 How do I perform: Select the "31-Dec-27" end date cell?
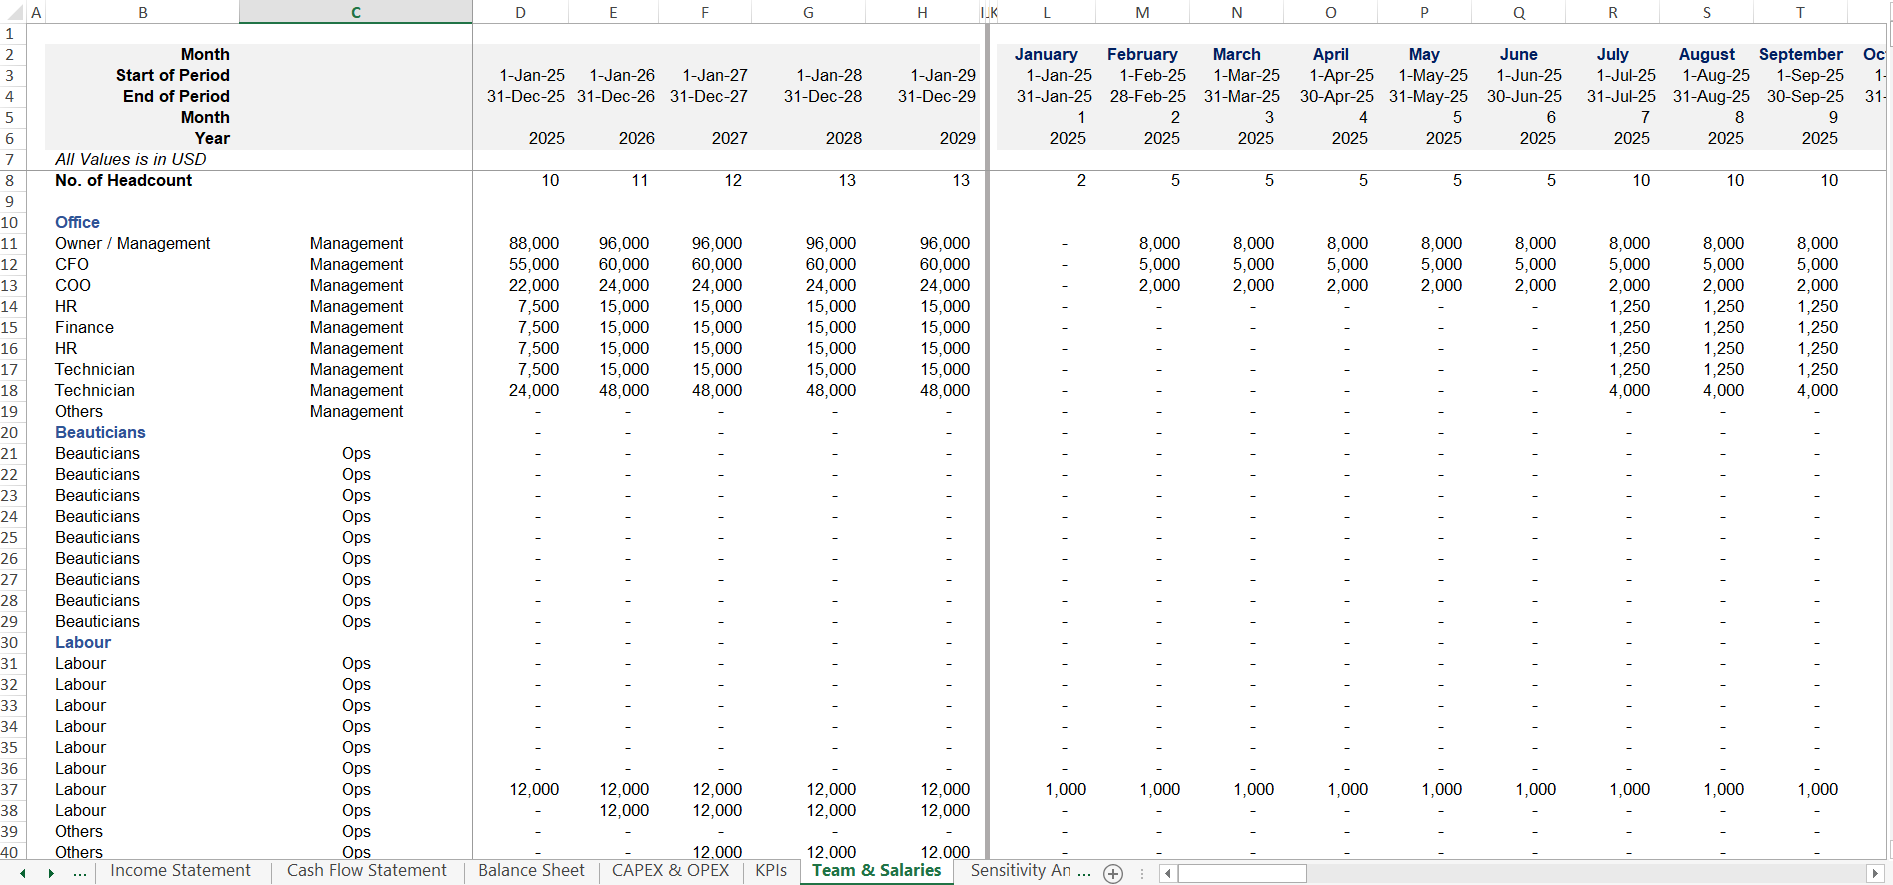pyautogui.click(x=709, y=97)
